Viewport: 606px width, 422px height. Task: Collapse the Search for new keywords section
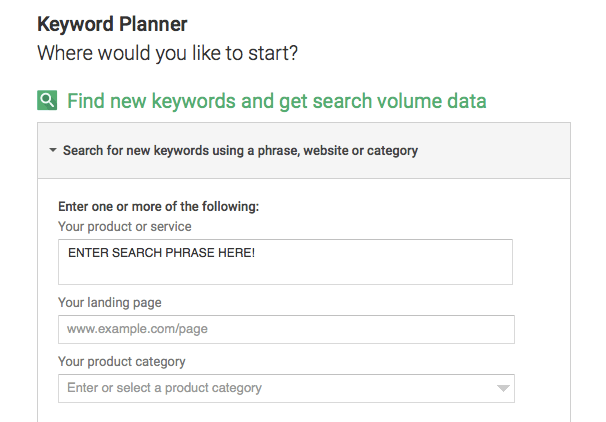[53, 150]
